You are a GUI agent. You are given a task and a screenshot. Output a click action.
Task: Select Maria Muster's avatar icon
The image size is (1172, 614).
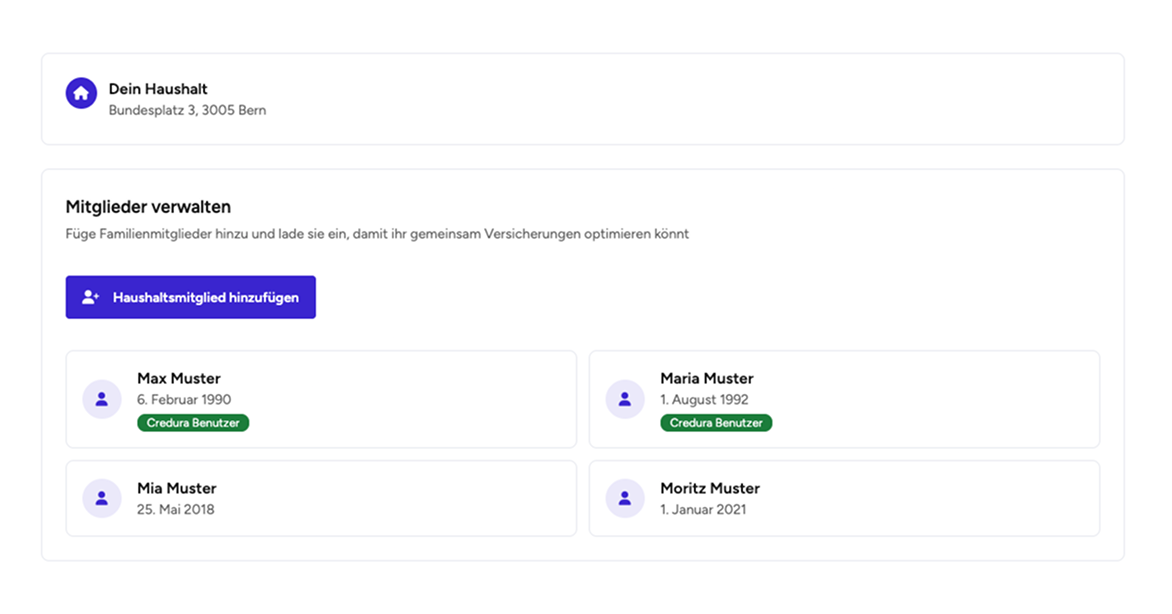[624, 399]
